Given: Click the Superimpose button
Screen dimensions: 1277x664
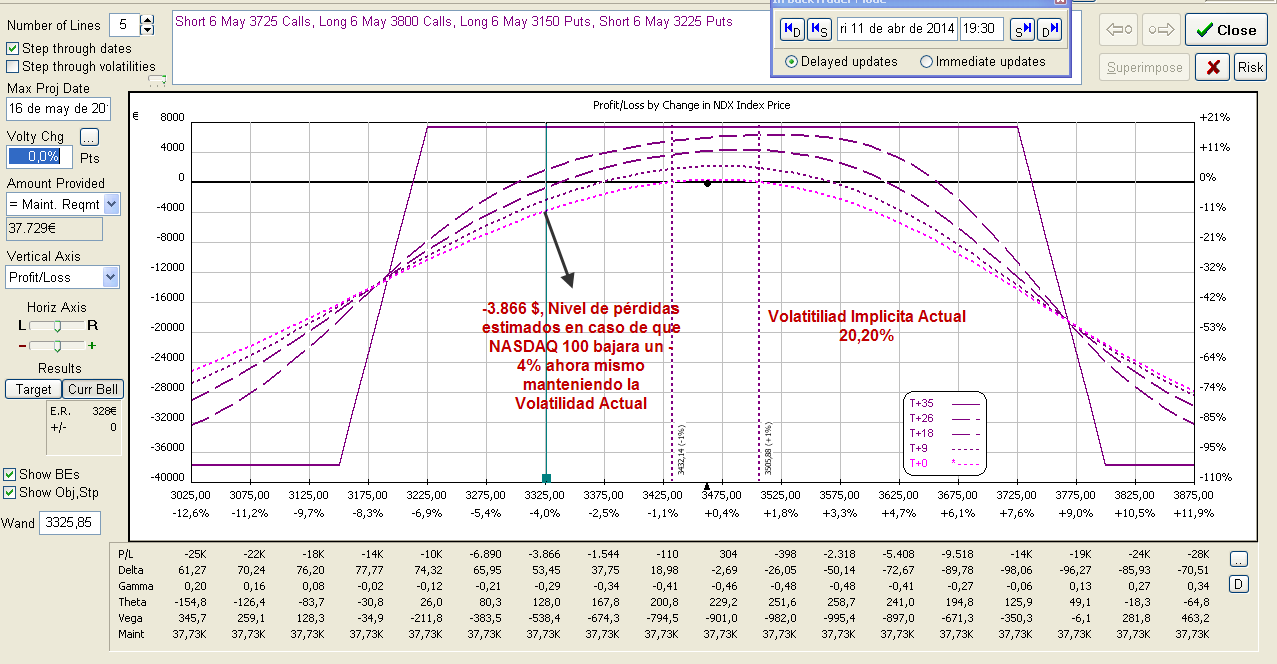Looking at the screenshot, I should click(x=1144, y=67).
